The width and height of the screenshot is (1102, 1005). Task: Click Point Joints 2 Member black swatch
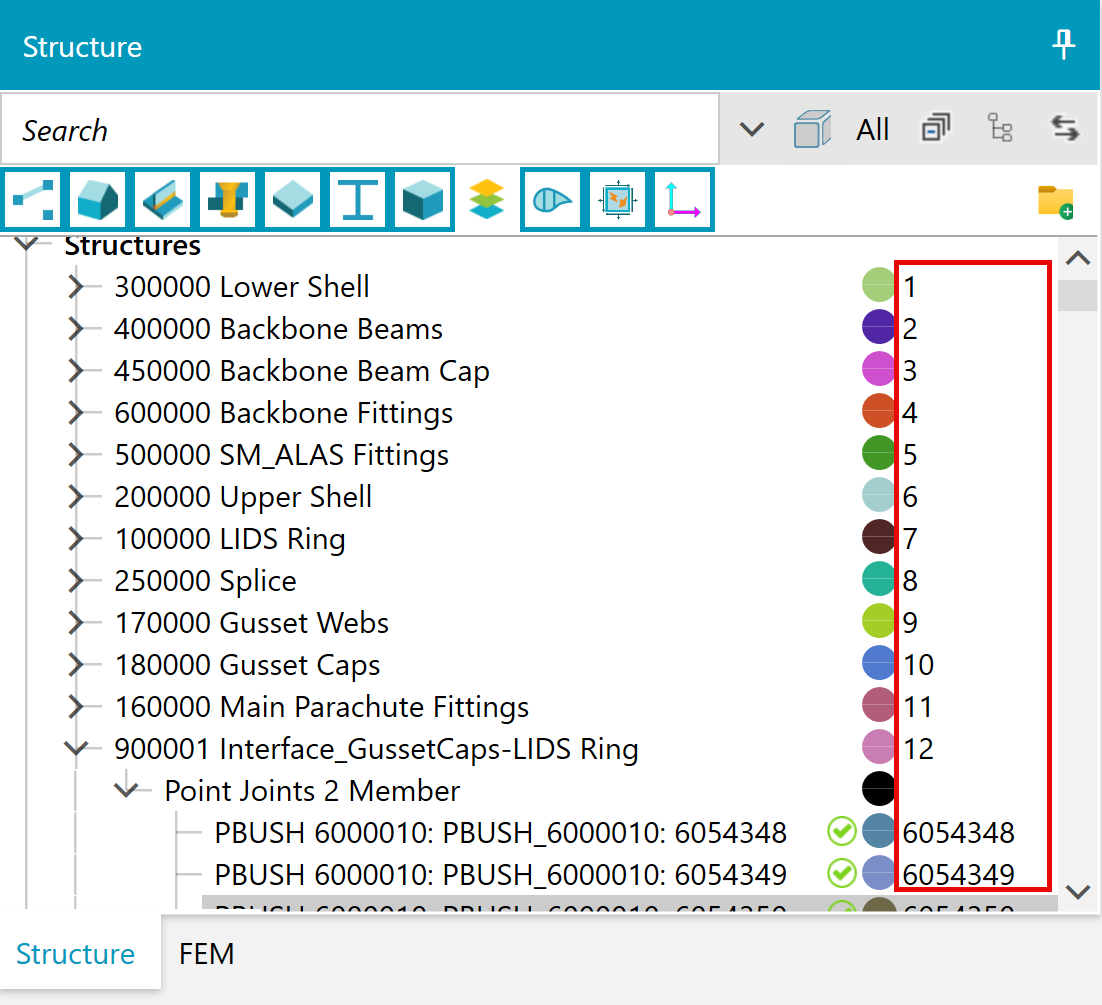click(x=879, y=789)
